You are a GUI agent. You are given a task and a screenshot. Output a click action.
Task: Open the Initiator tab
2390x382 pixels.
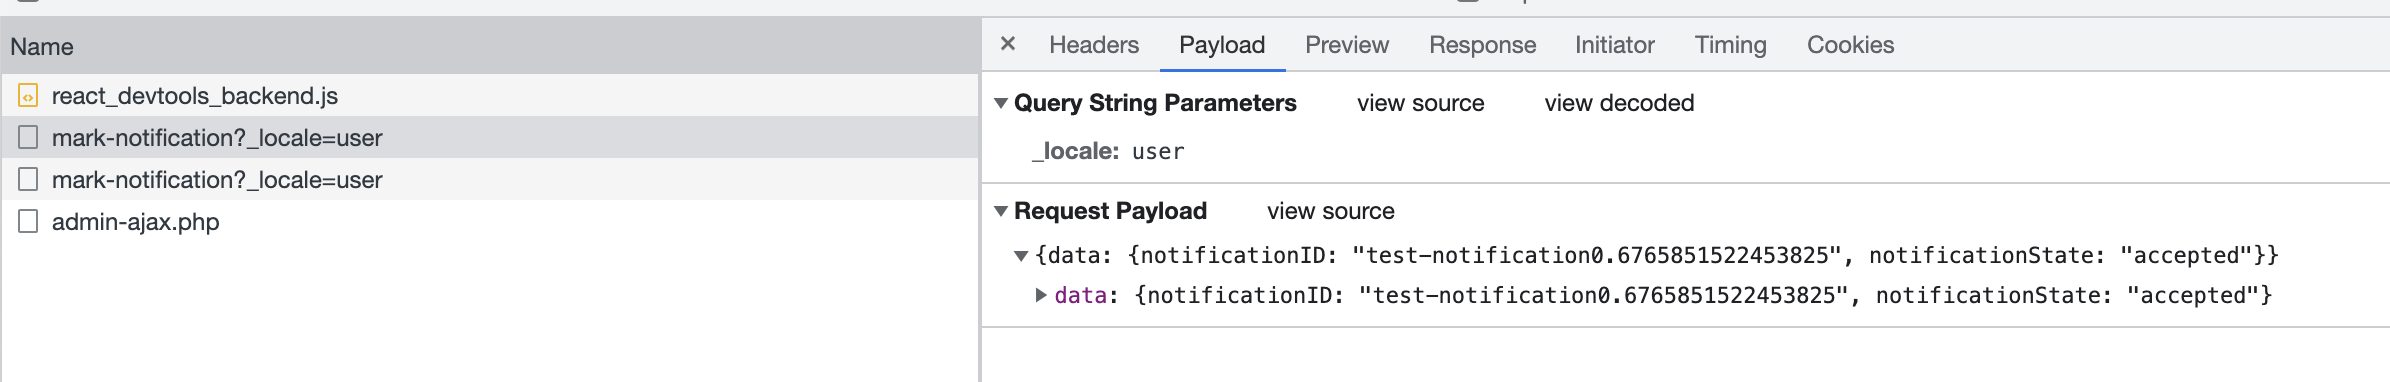1614,45
